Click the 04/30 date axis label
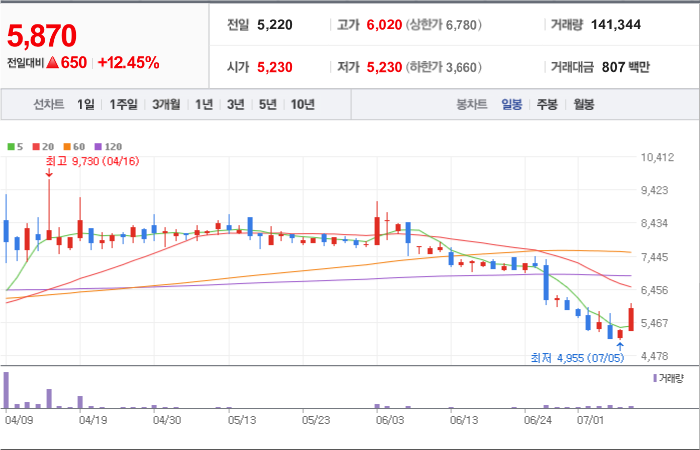Viewport: 700px width, 450px height. point(167,420)
